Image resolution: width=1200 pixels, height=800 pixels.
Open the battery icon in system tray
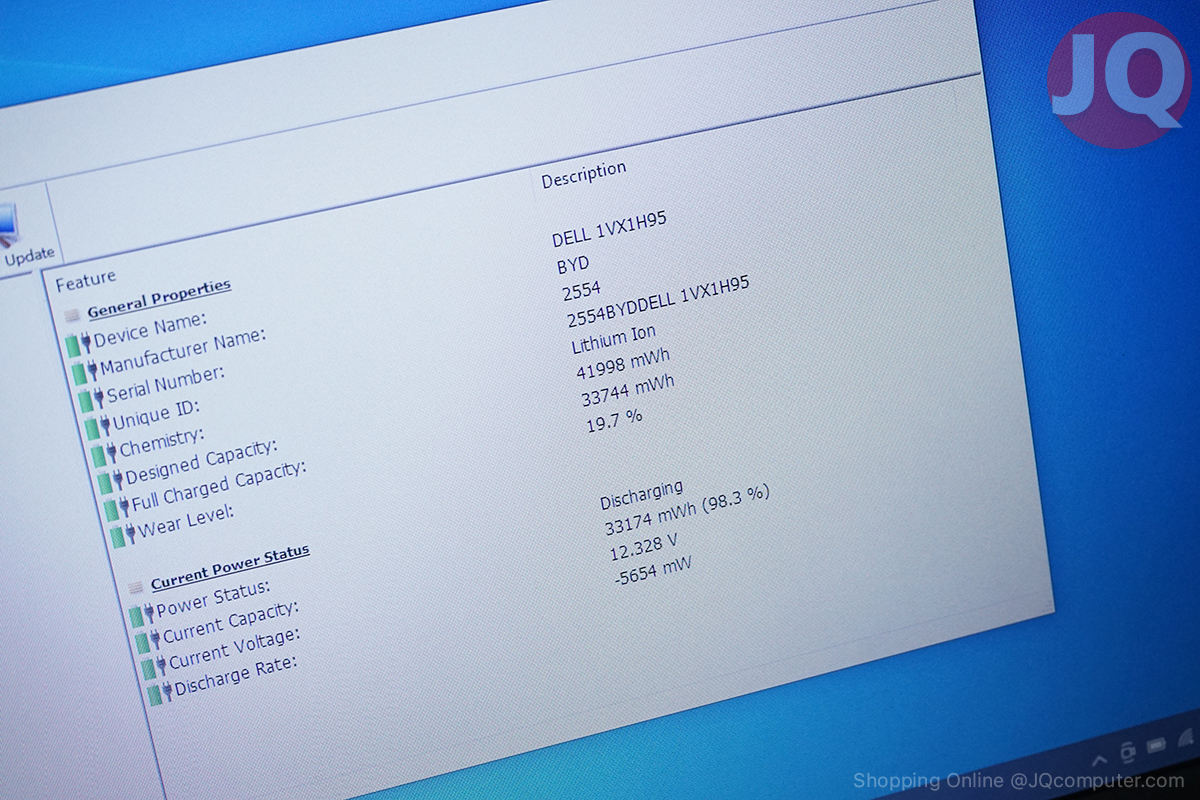(x=1157, y=746)
